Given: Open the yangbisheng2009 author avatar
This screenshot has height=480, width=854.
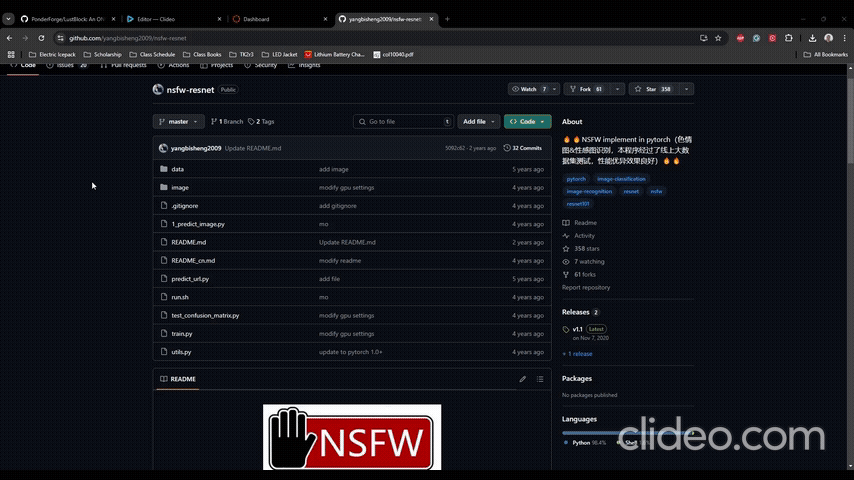Looking at the screenshot, I should point(163,148).
